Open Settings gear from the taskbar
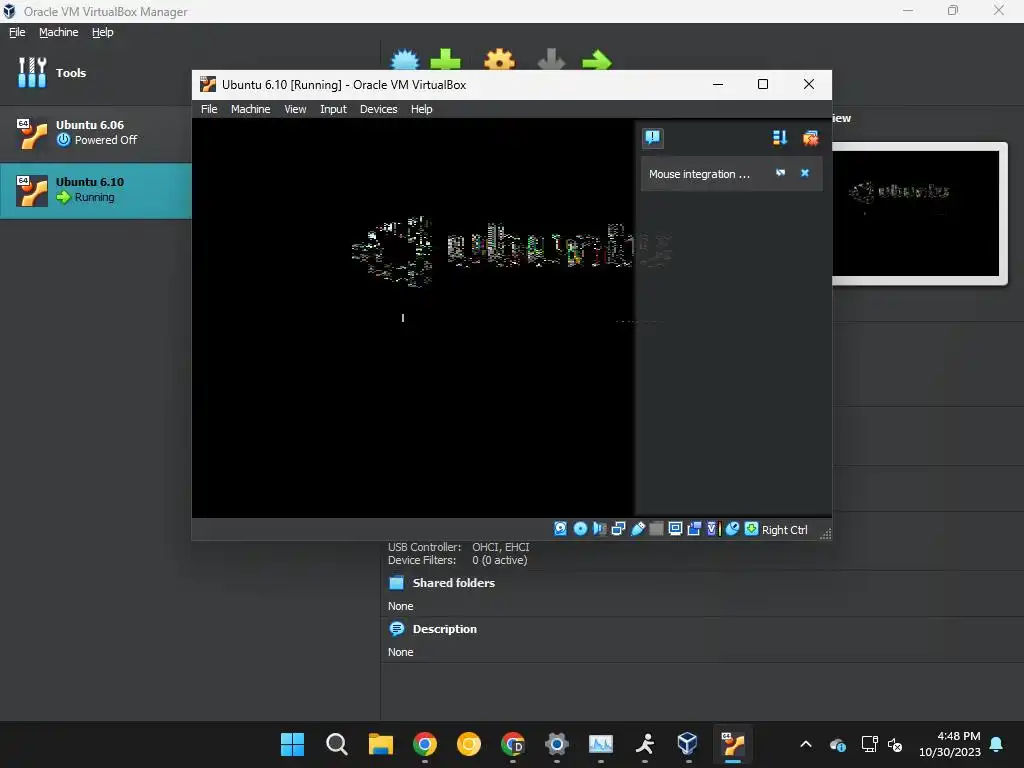This screenshot has height=768, width=1024. [556, 744]
